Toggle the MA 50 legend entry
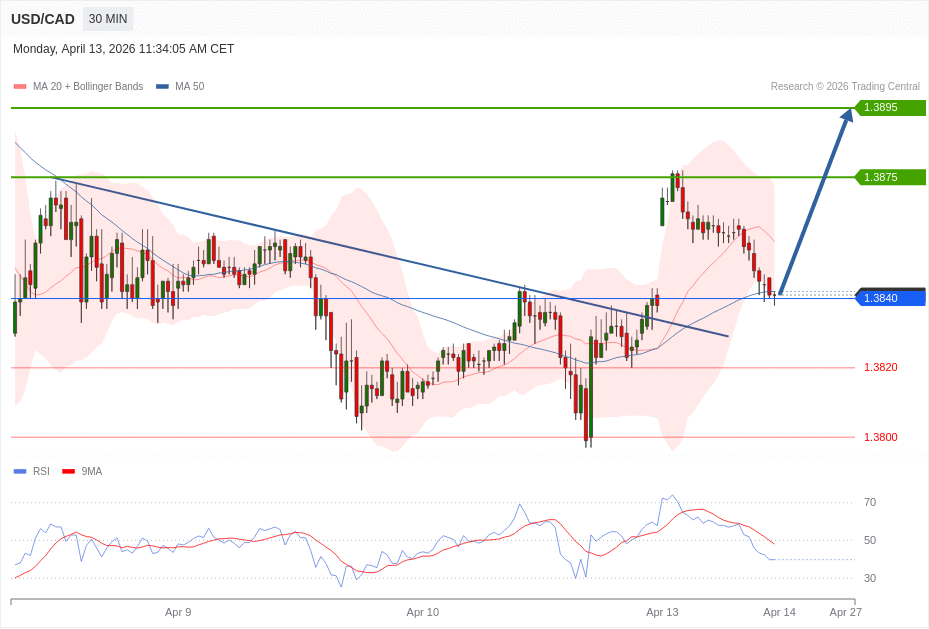Screen dimensions: 929x629 (180, 87)
